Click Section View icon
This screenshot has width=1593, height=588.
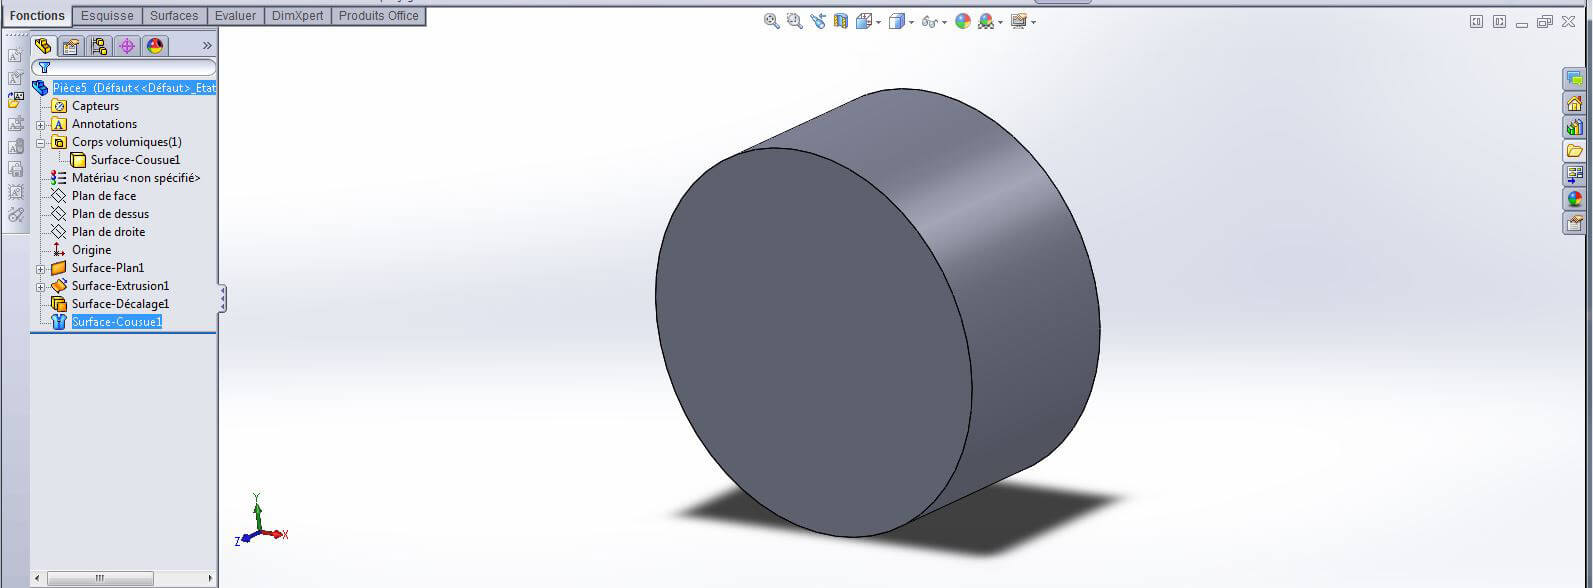tap(841, 21)
